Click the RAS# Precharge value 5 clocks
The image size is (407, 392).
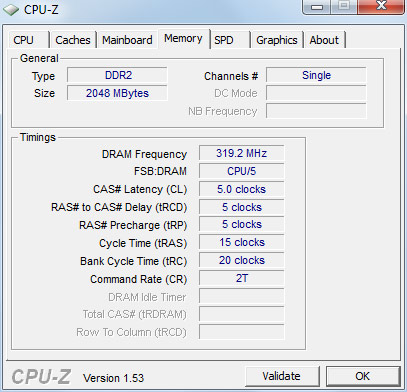pos(242,224)
